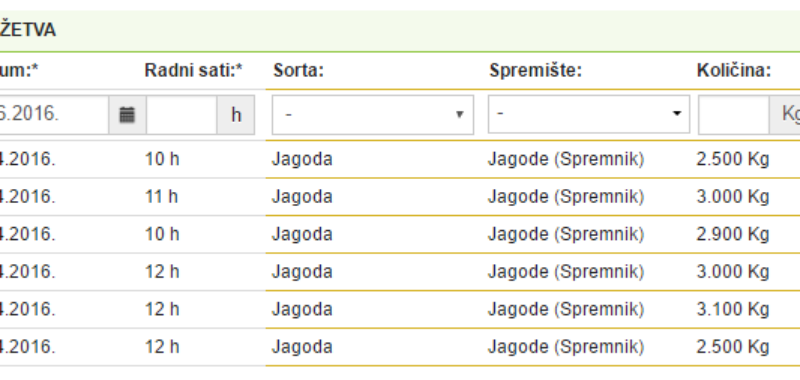Click Jagode (Spremnik) in the last row
The image size is (800, 380).
(x=566, y=347)
